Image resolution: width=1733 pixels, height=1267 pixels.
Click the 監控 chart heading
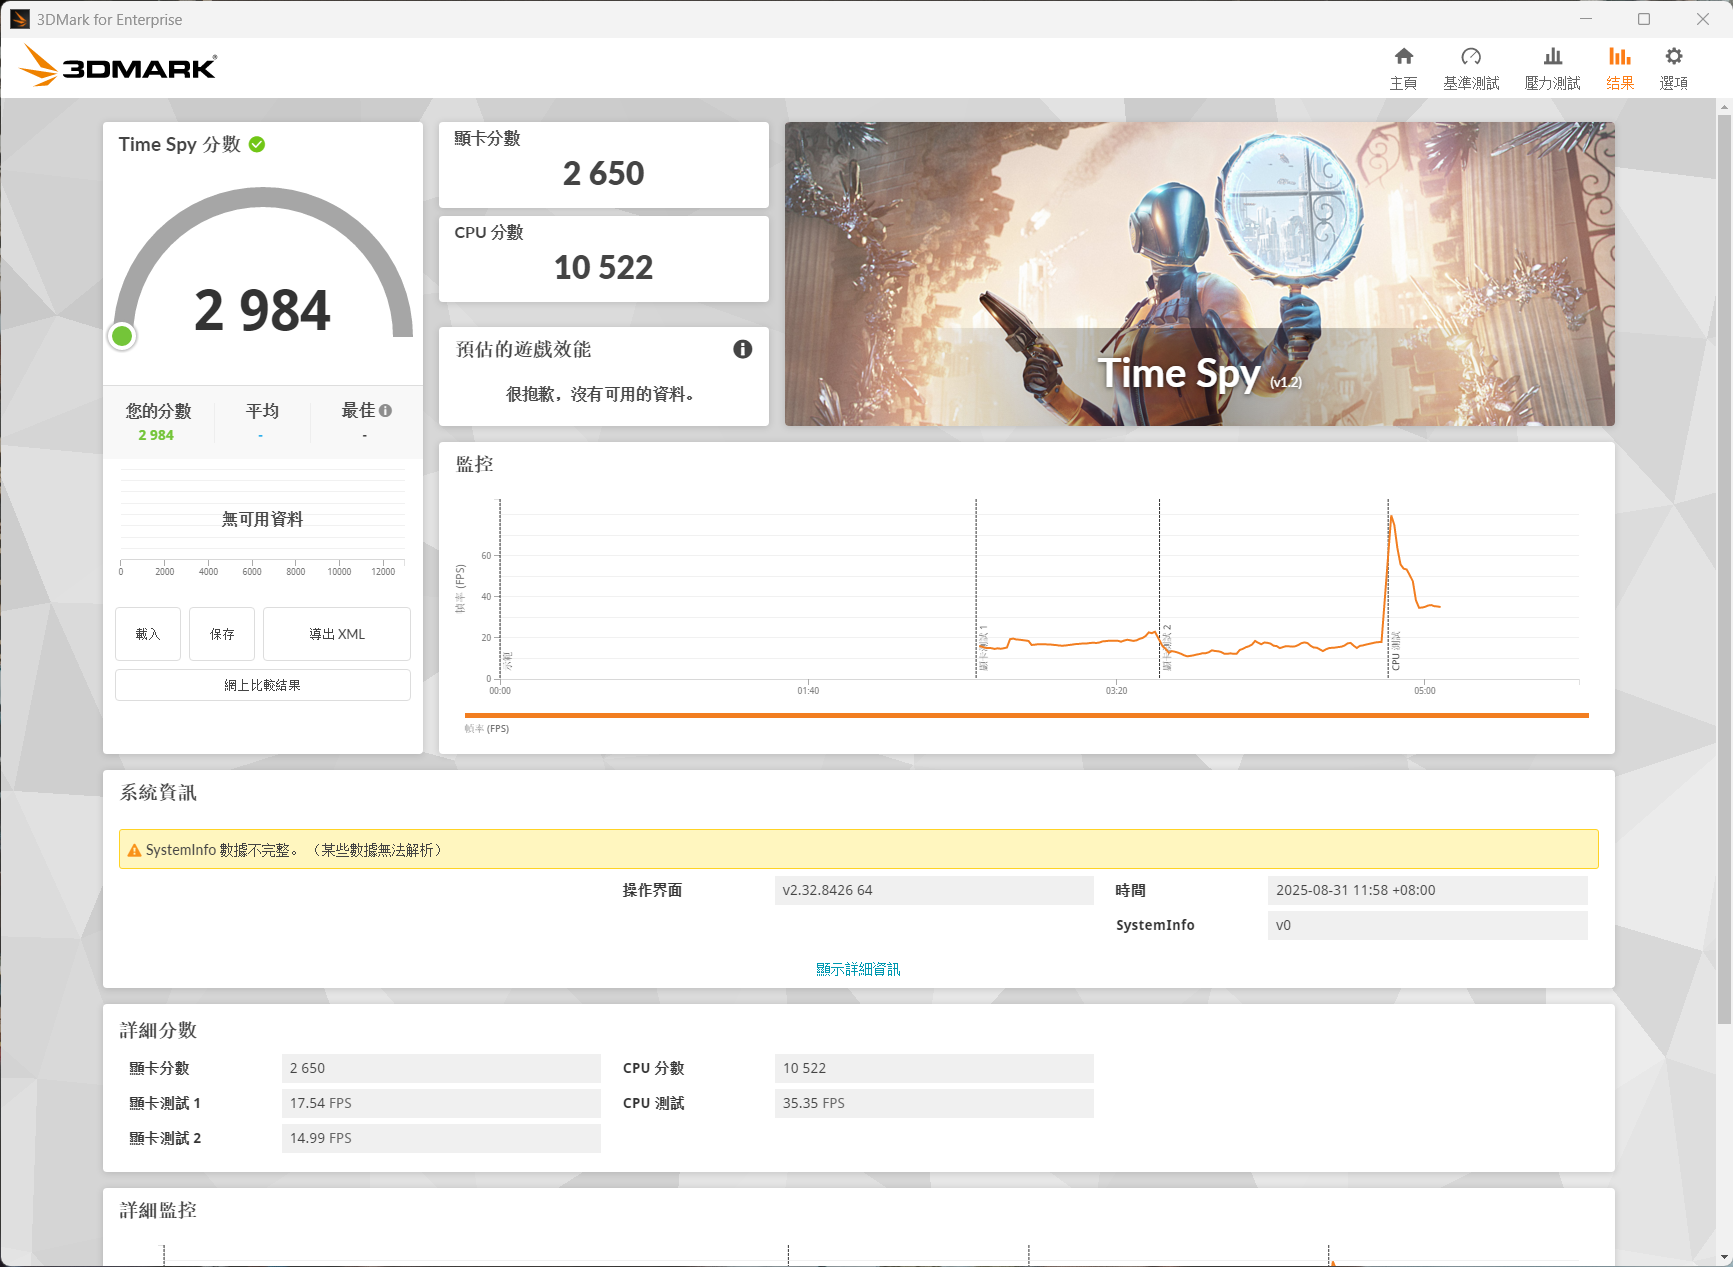pyautogui.click(x=475, y=464)
